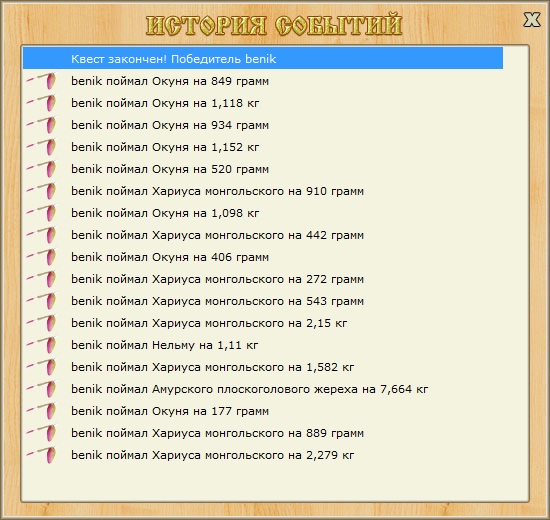Click lure icon beside Хариуса 272 грамм

41,279
